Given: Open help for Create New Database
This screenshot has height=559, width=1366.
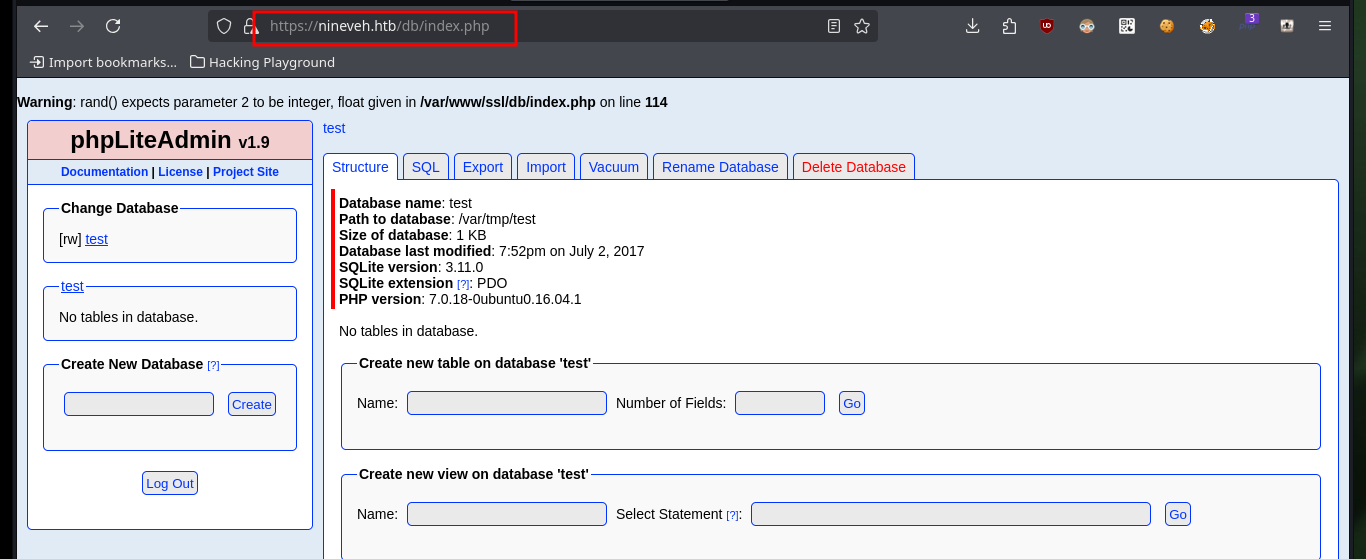Looking at the screenshot, I should point(213,365).
